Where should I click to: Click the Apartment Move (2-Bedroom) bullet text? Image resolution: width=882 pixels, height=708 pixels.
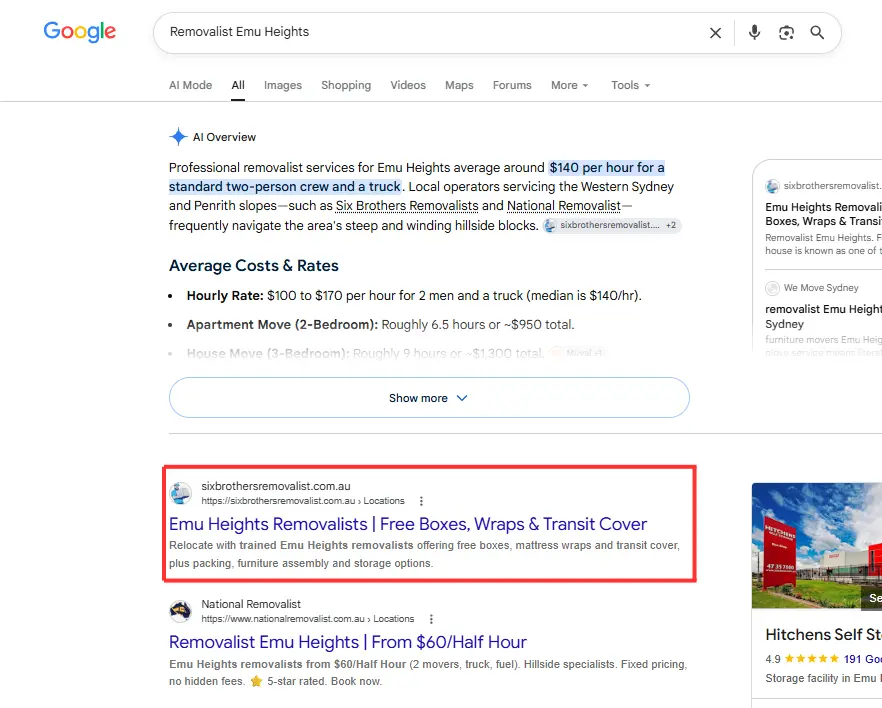[x=380, y=324]
